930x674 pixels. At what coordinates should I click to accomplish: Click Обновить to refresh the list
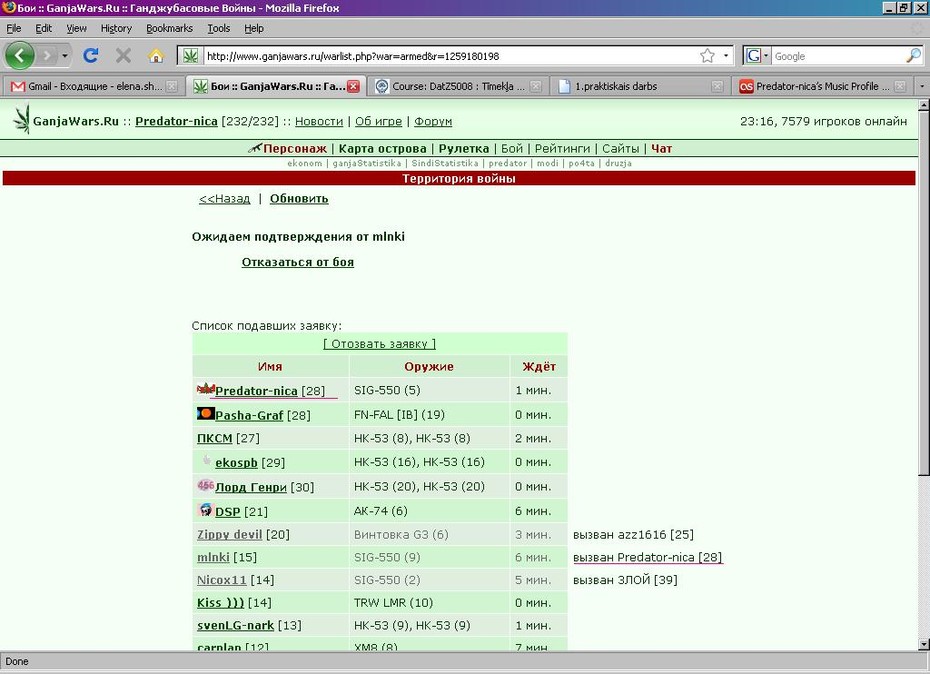coord(299,199)
